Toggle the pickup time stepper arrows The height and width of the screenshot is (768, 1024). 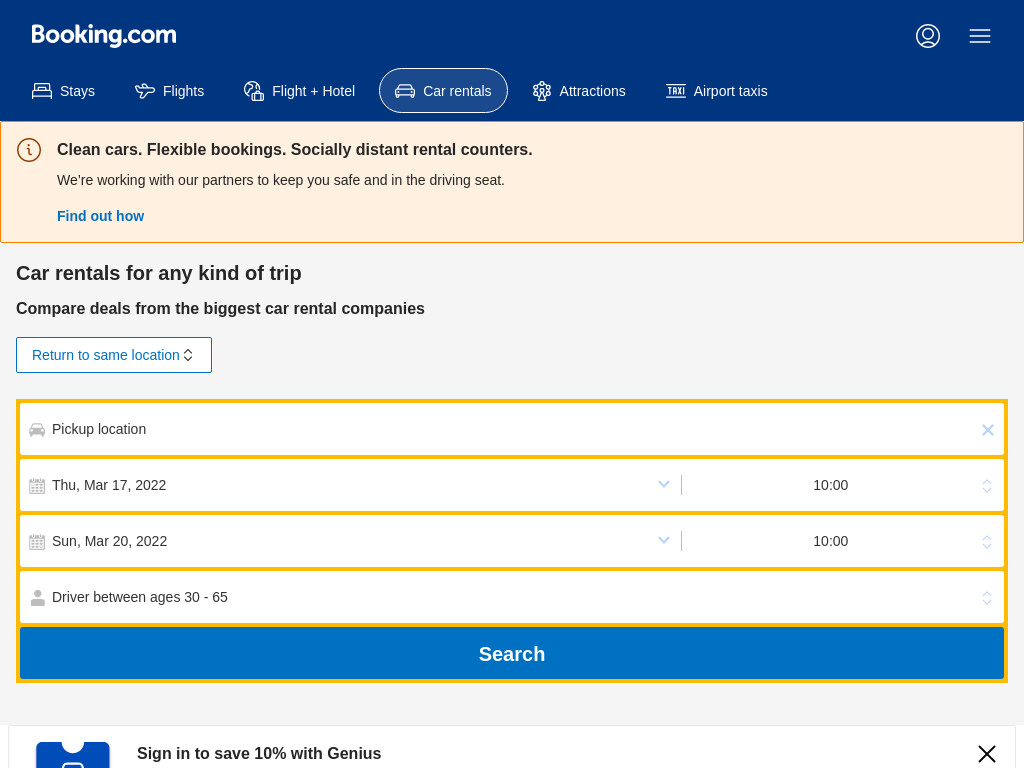(987, 486)
